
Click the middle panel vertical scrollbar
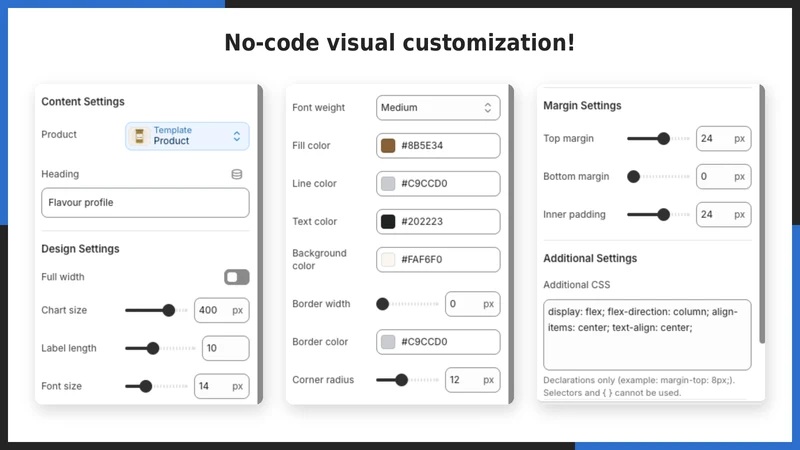[x=511, y=244]
